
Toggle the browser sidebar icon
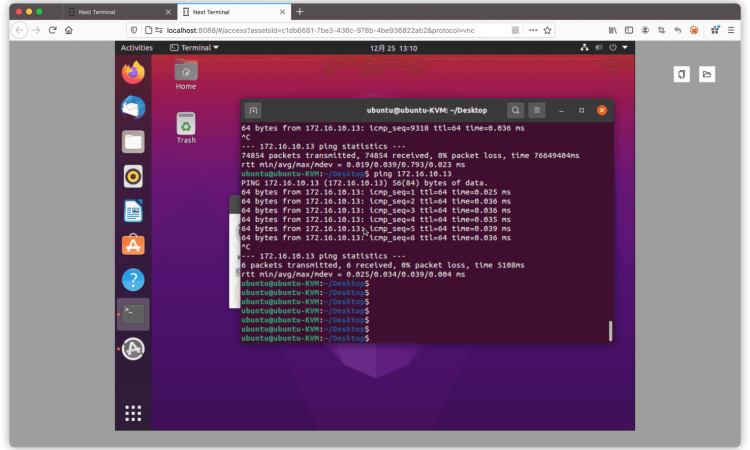click(629, 30)
